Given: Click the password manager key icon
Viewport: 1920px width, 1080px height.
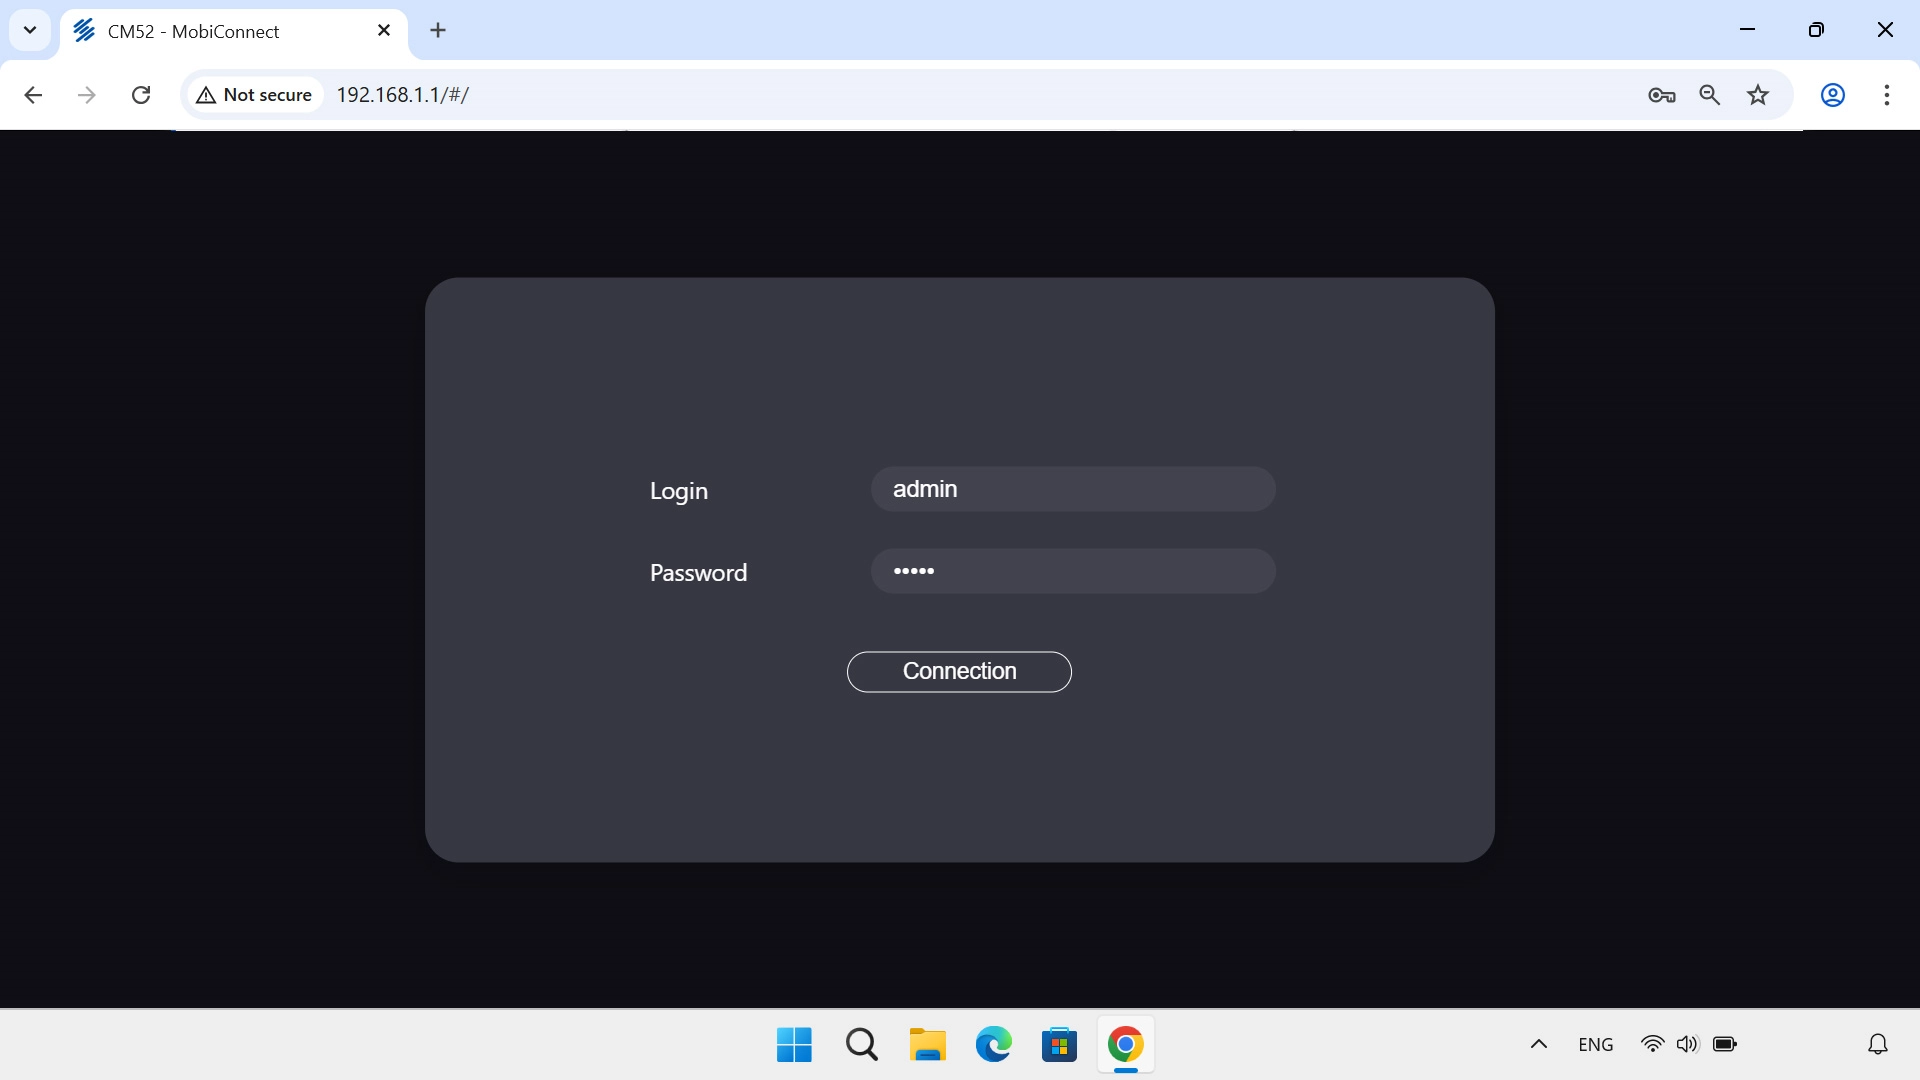Looking at the screenshot, I should point(1661,95).
